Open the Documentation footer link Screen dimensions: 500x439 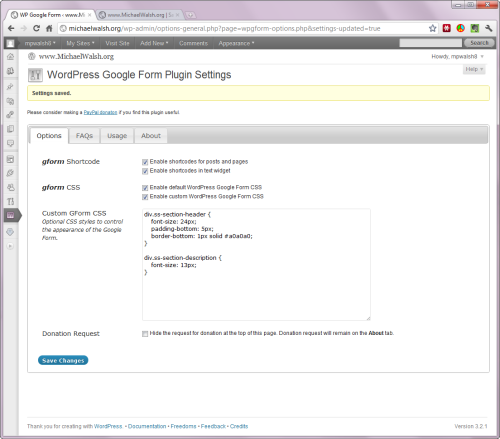pos(147,426)
